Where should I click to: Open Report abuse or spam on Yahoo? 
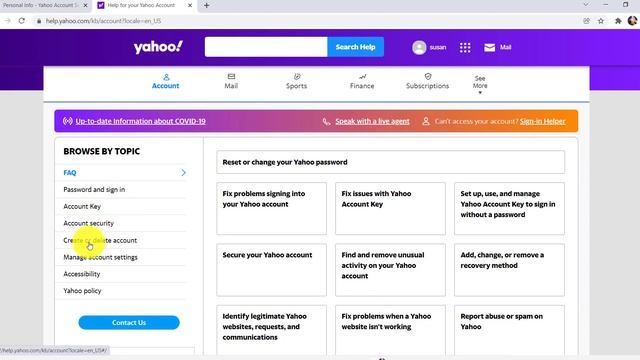point(509,330)
